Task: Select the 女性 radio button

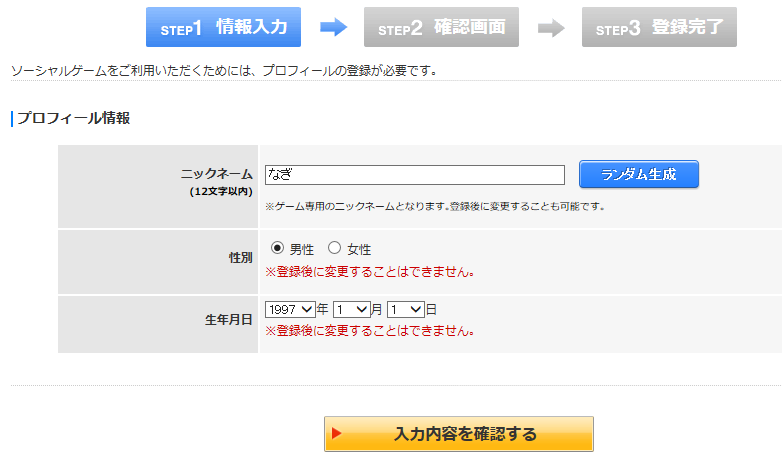Action: click(x=334, y=248)
